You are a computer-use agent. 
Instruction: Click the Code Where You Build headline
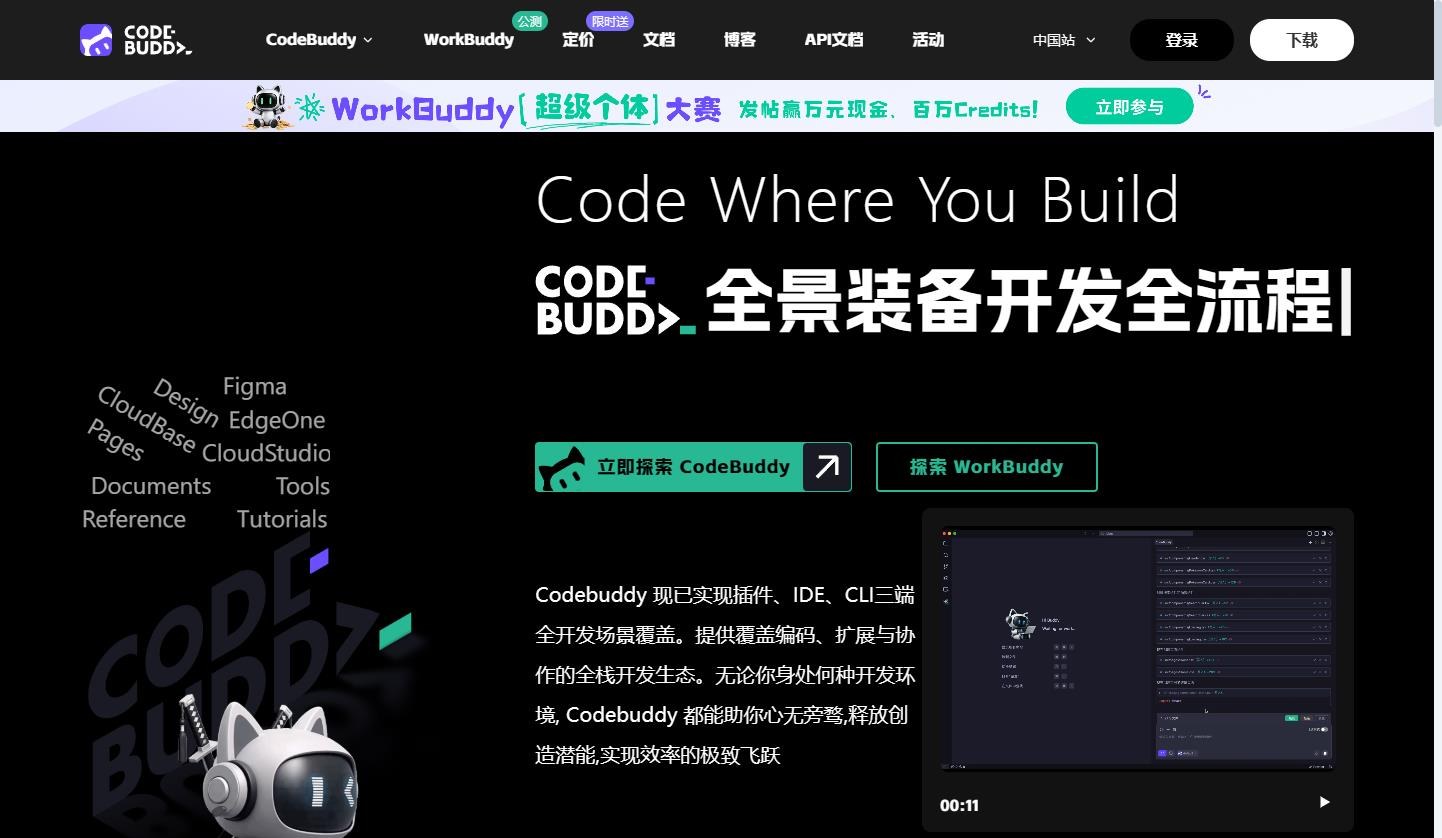[x=858, y=199]
